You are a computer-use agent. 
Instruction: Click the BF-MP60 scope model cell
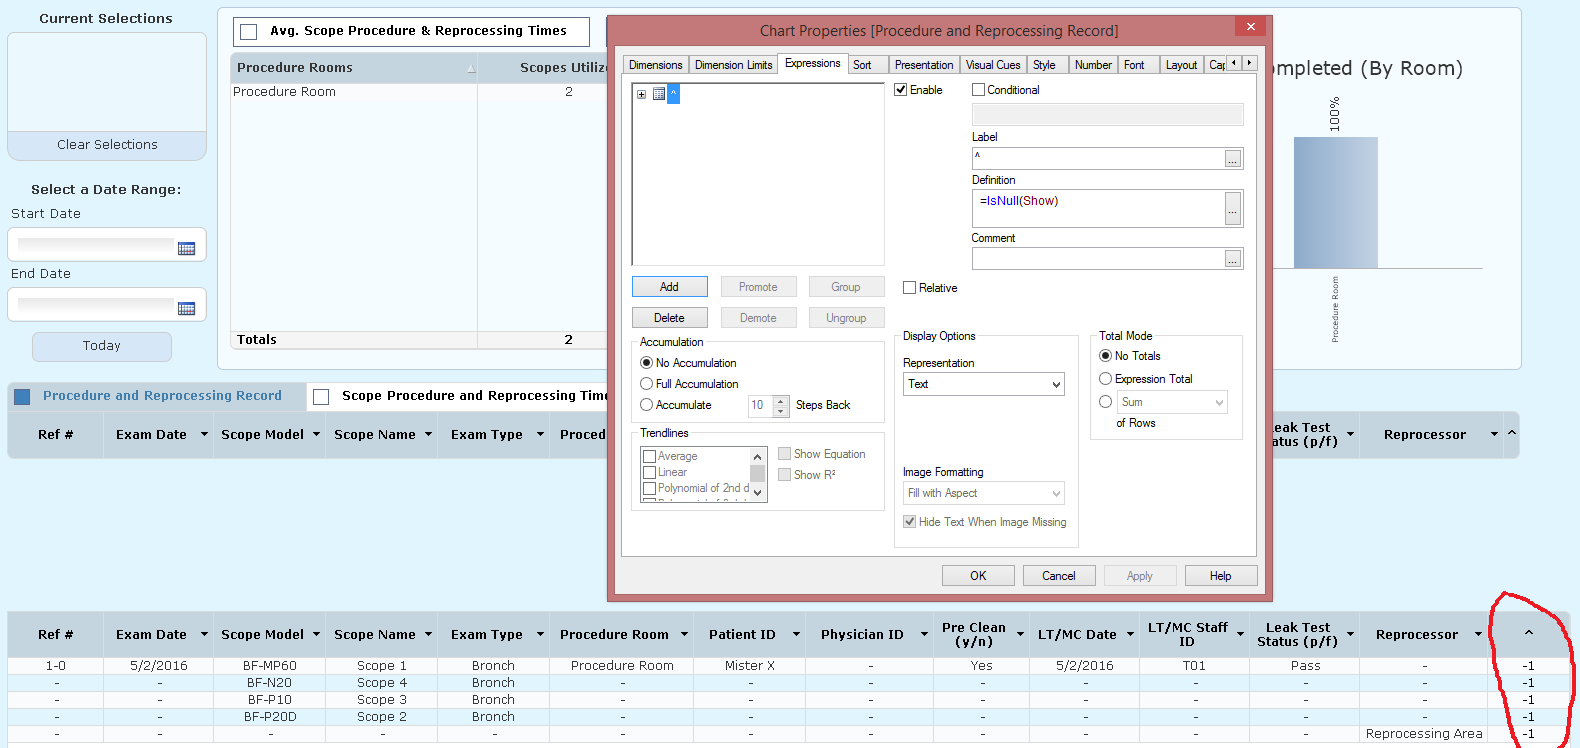coord(270,666)
